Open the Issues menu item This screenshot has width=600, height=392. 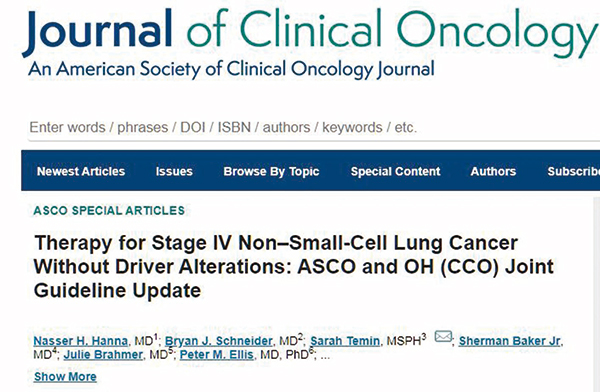[174, 171]
